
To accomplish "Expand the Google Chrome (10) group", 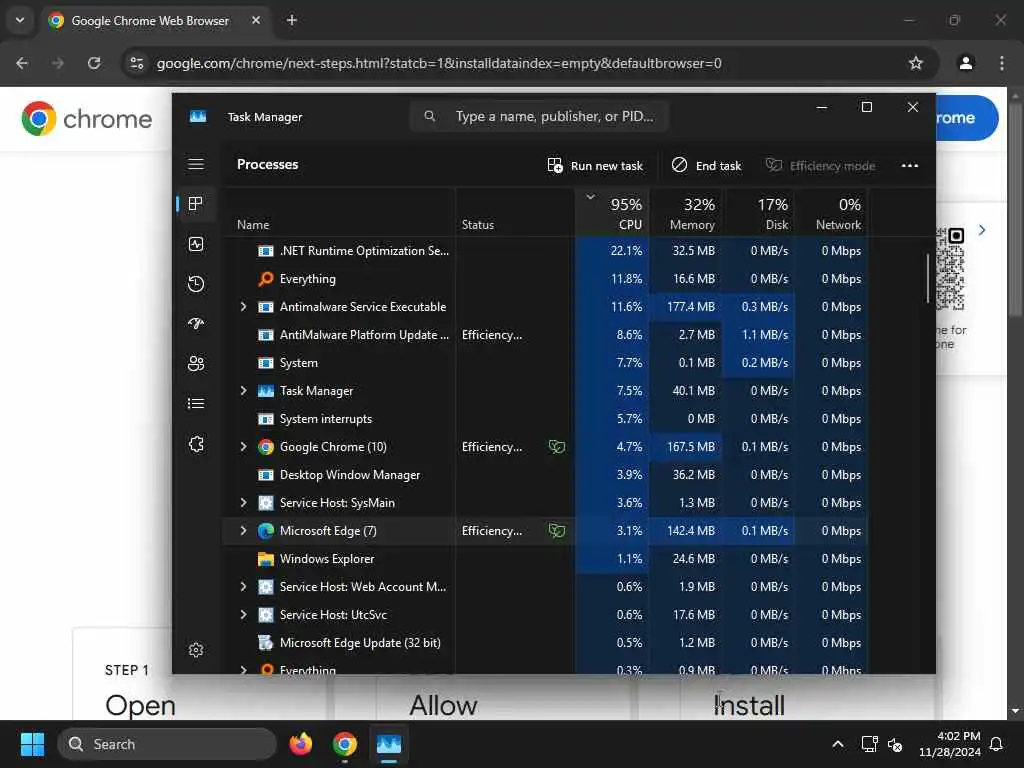I will [244, 447].
